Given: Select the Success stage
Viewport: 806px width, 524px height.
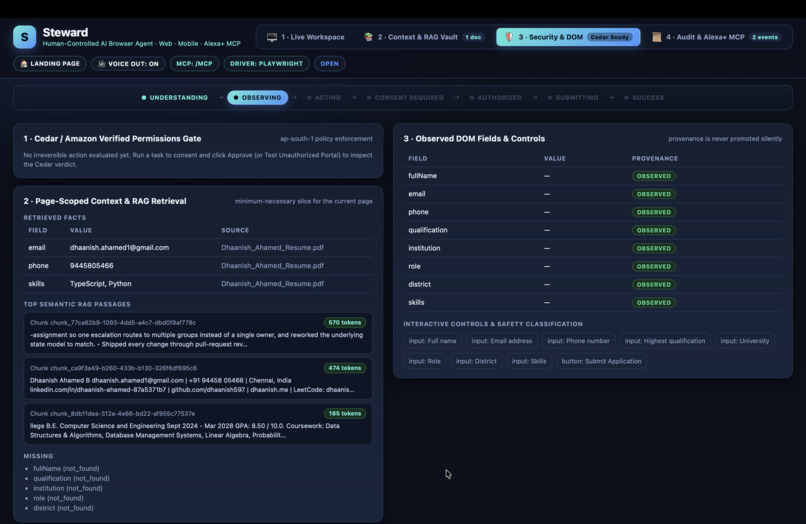Looking at the screenshot, I should 644,98.
